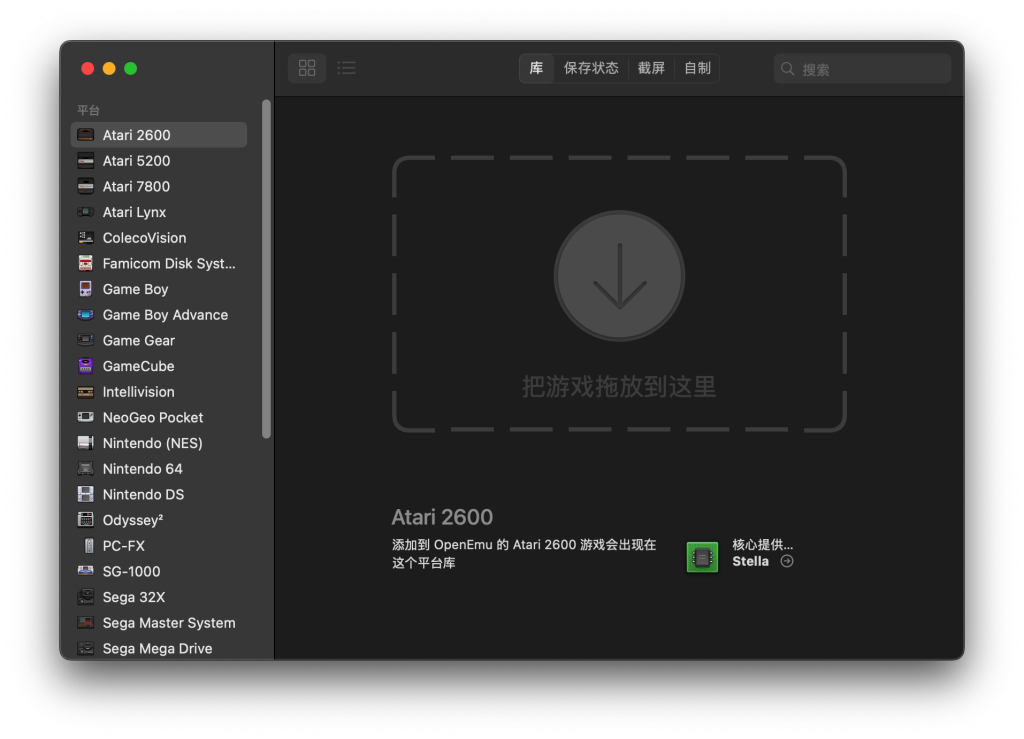This screenshot has width=1024, height=739.
Task: Click the Odyssey² console icon
Action: click(86, 520)
